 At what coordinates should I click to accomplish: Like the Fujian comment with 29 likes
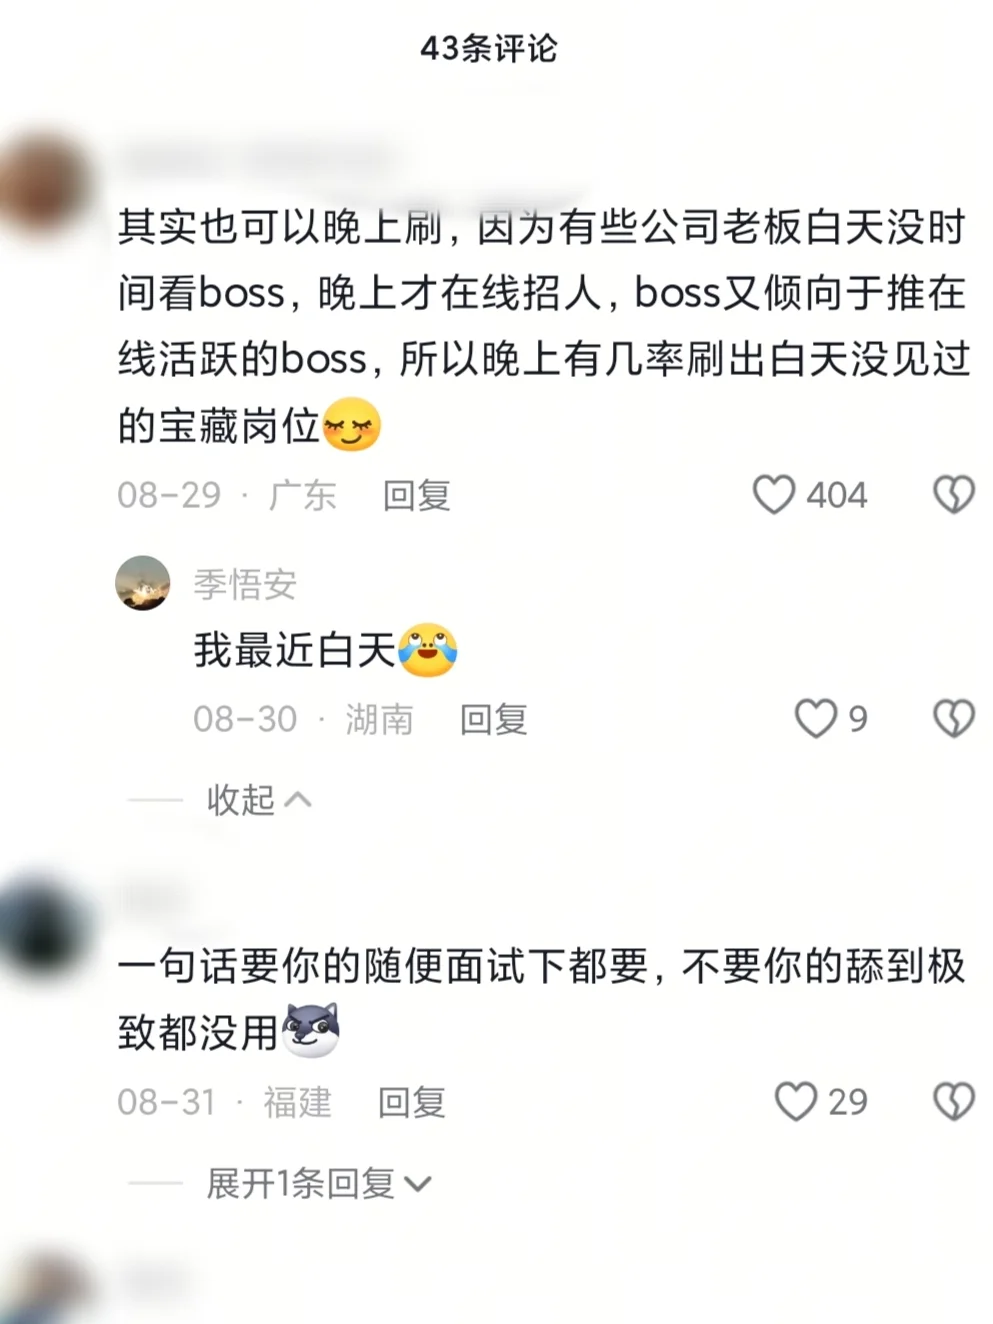(x=796, y=1101)
